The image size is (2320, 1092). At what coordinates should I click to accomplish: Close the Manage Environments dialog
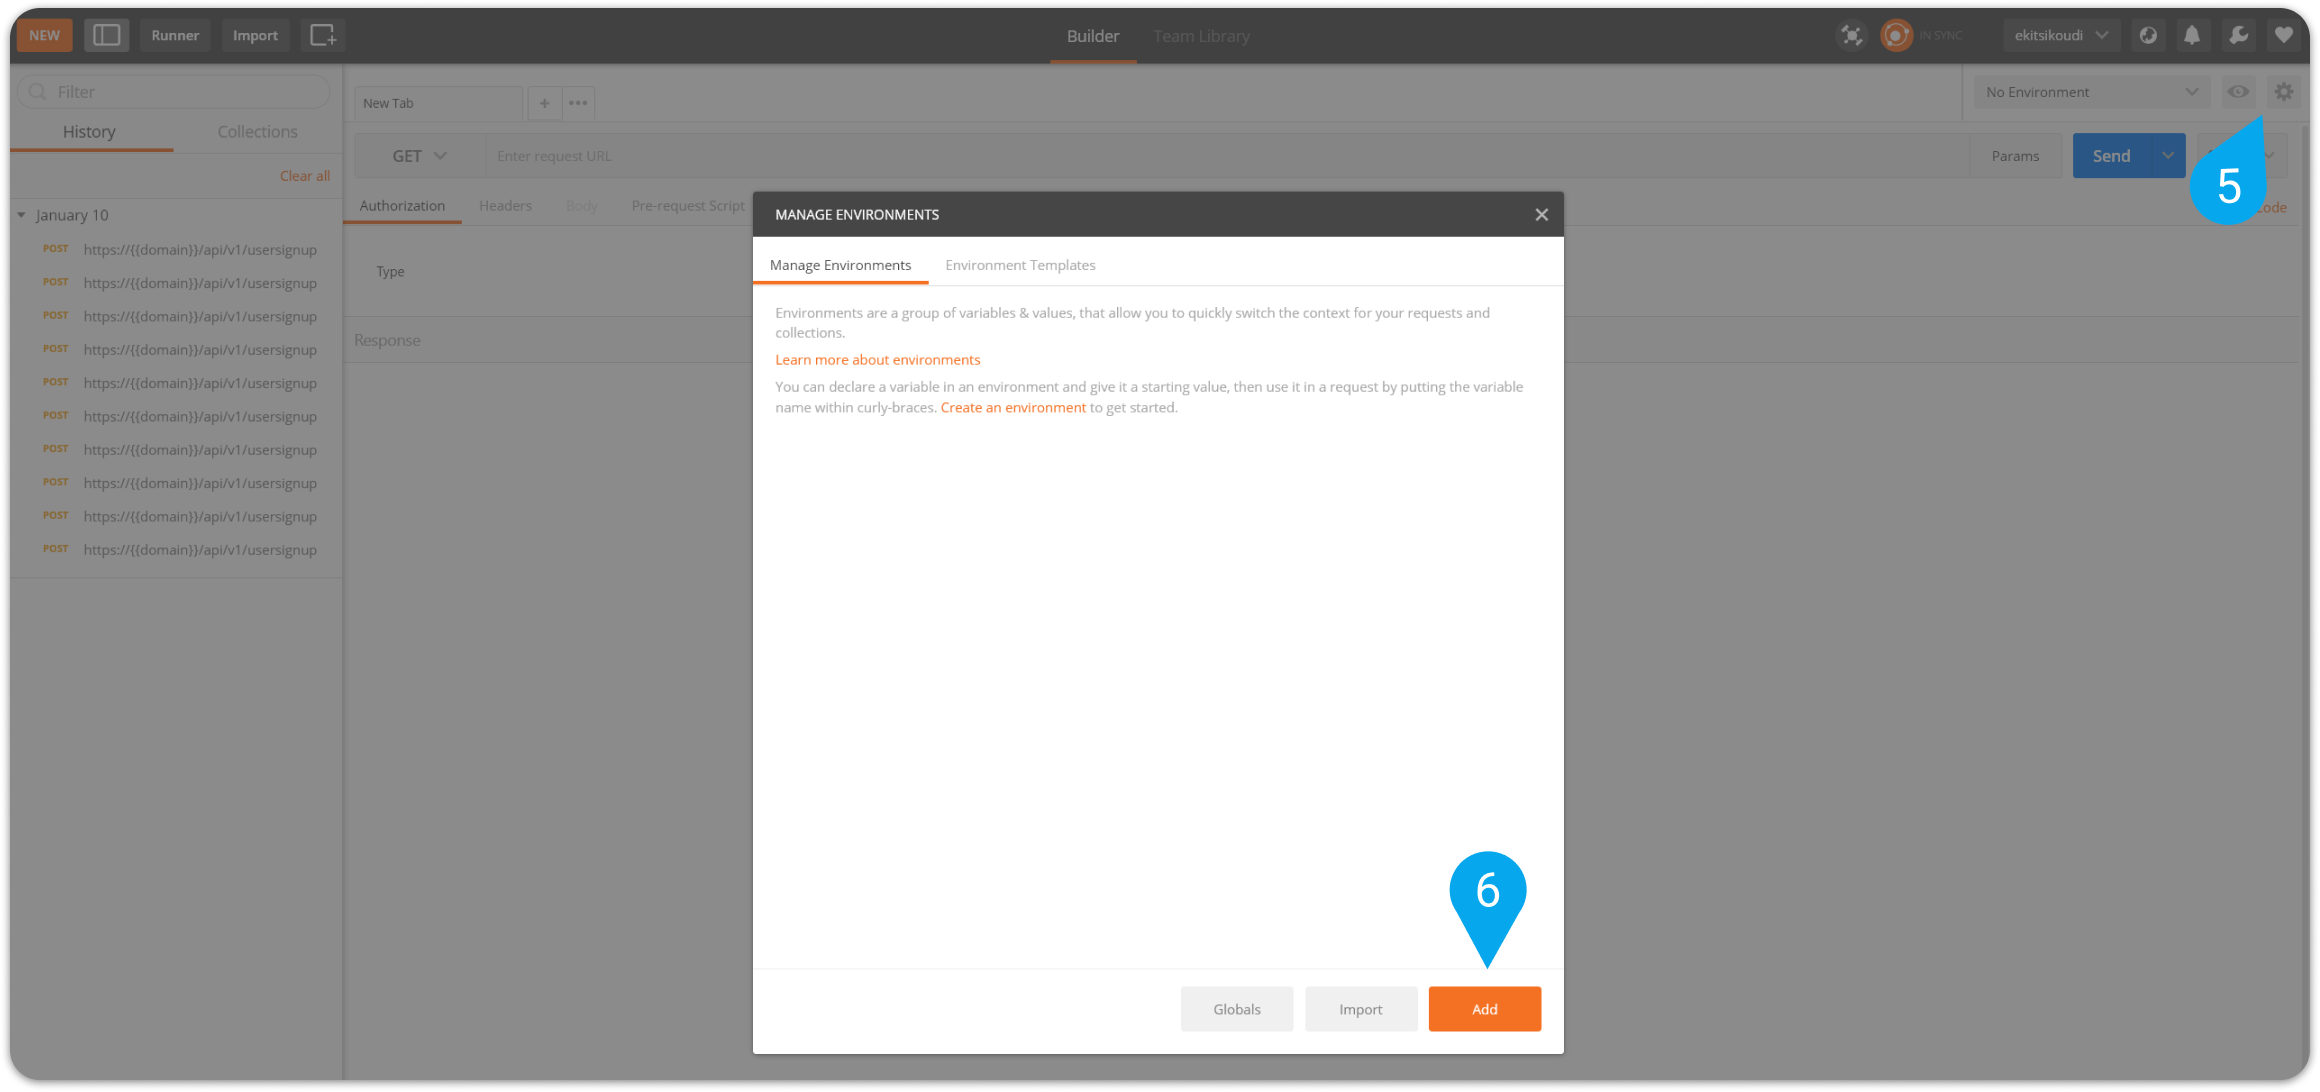(x=1541, y=215)
